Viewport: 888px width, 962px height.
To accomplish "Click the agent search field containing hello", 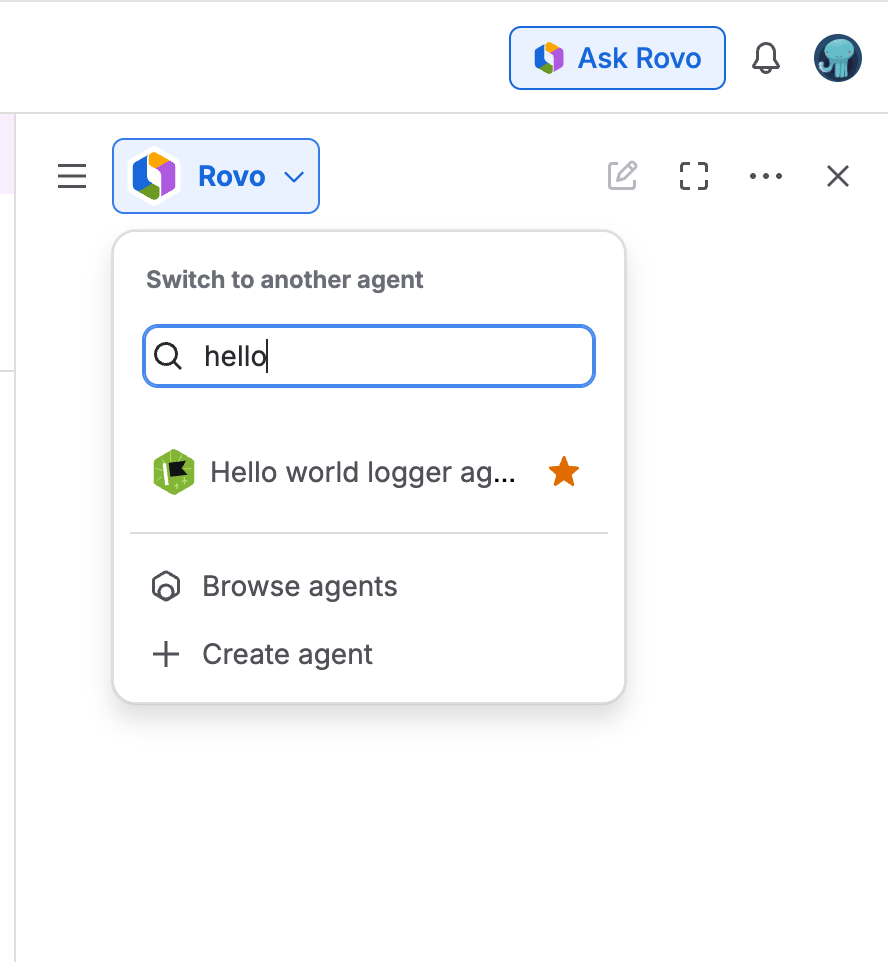I will (369, 356).
